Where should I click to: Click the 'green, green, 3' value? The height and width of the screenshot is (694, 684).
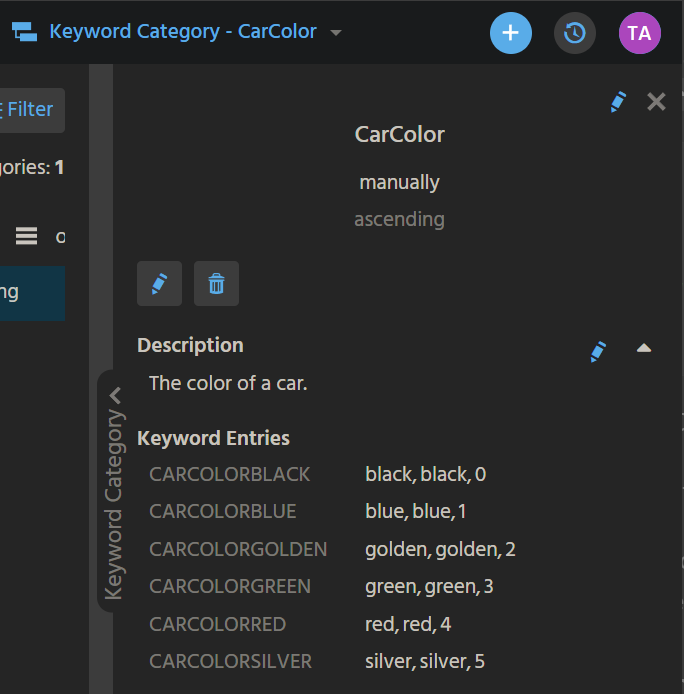click(x=429, y=587)
